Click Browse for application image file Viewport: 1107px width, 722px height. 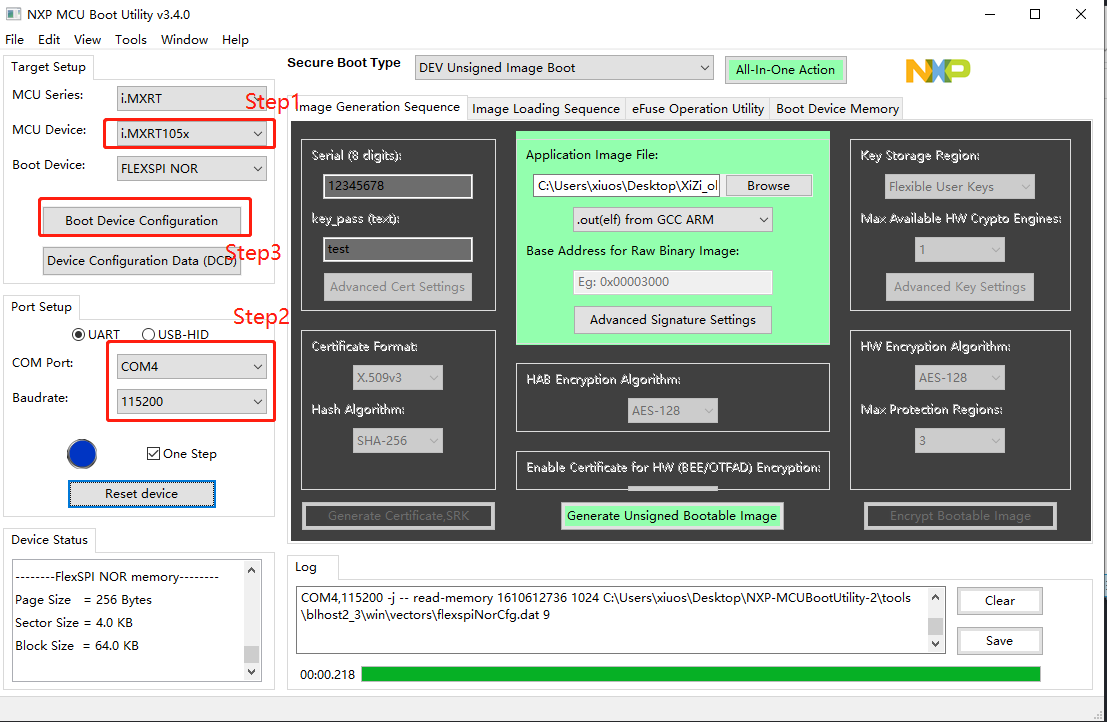click(x=768, y=186)
